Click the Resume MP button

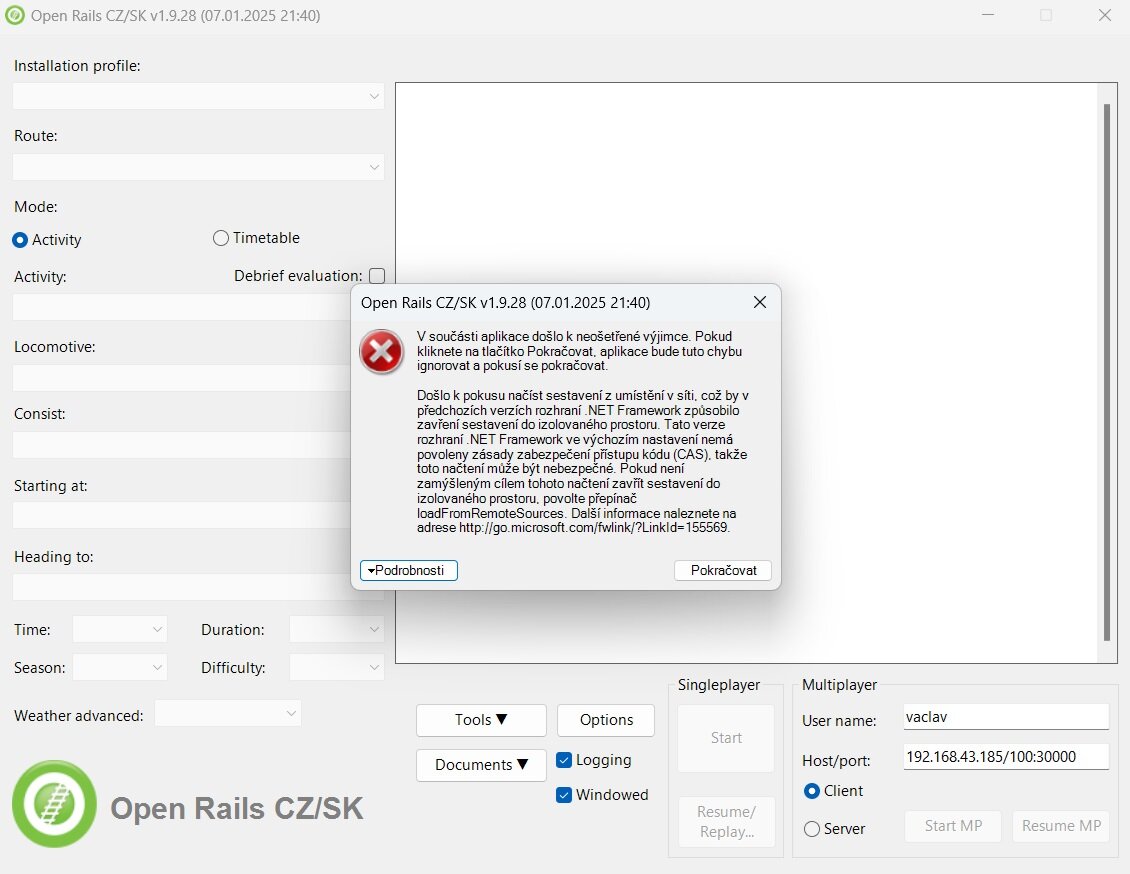(1061, 826)
